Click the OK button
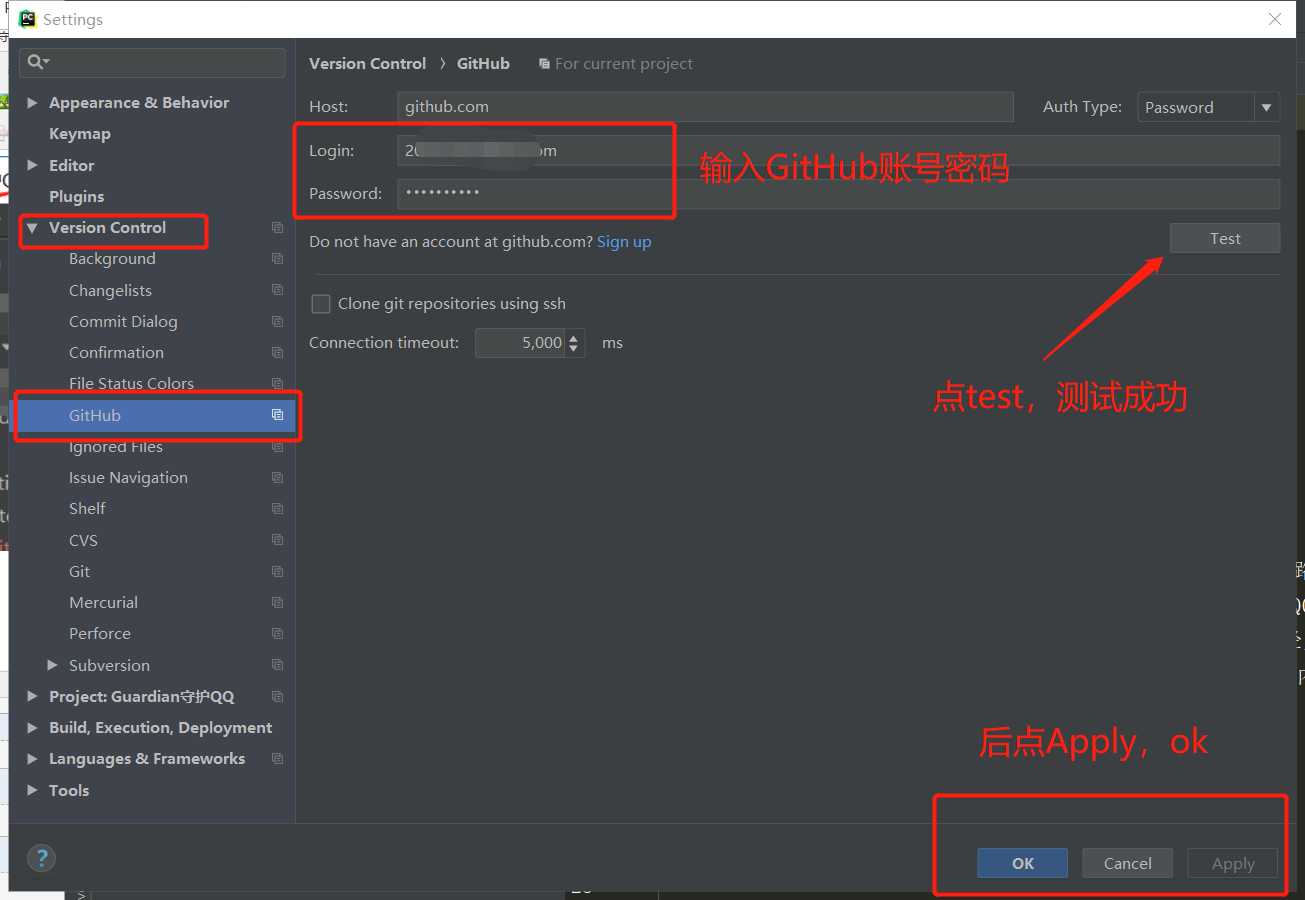Image resolution: width=1305 pixels, height=900 pixels. [x=1022, y=863]
